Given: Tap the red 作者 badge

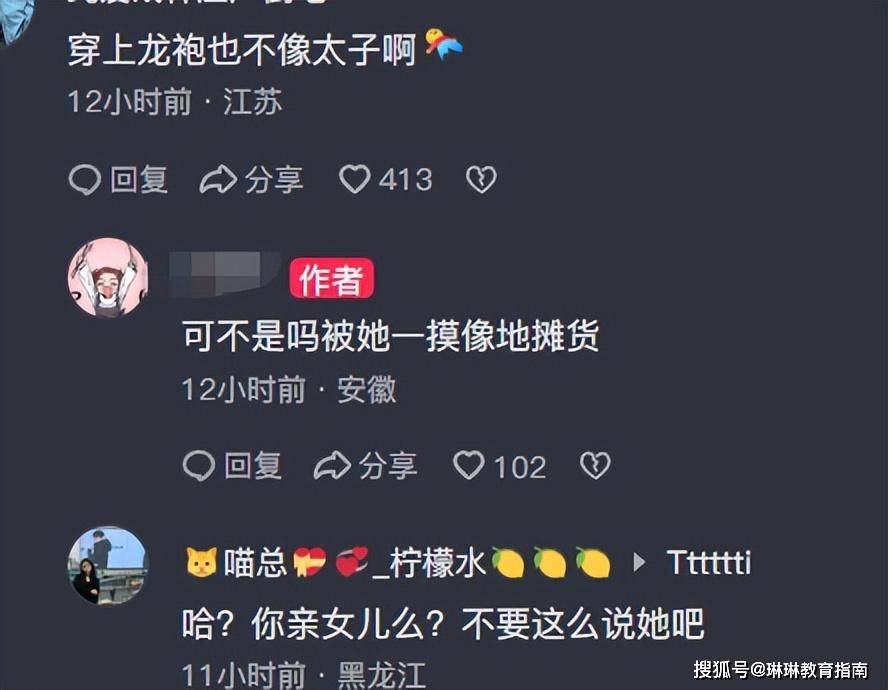Looking at the screenshot, I should 332,278.
